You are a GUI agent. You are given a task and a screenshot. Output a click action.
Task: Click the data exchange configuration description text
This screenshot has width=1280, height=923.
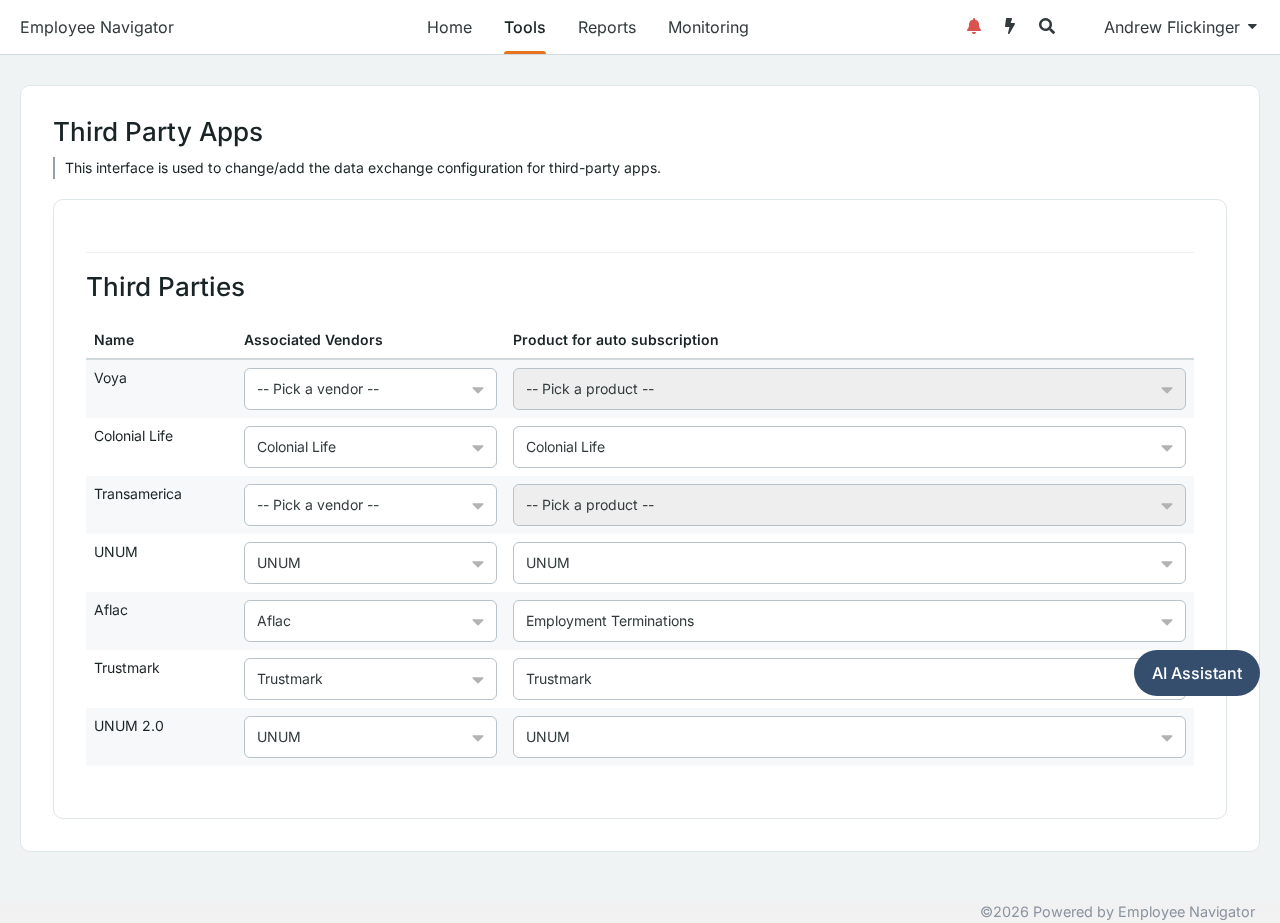pos(363,168)
